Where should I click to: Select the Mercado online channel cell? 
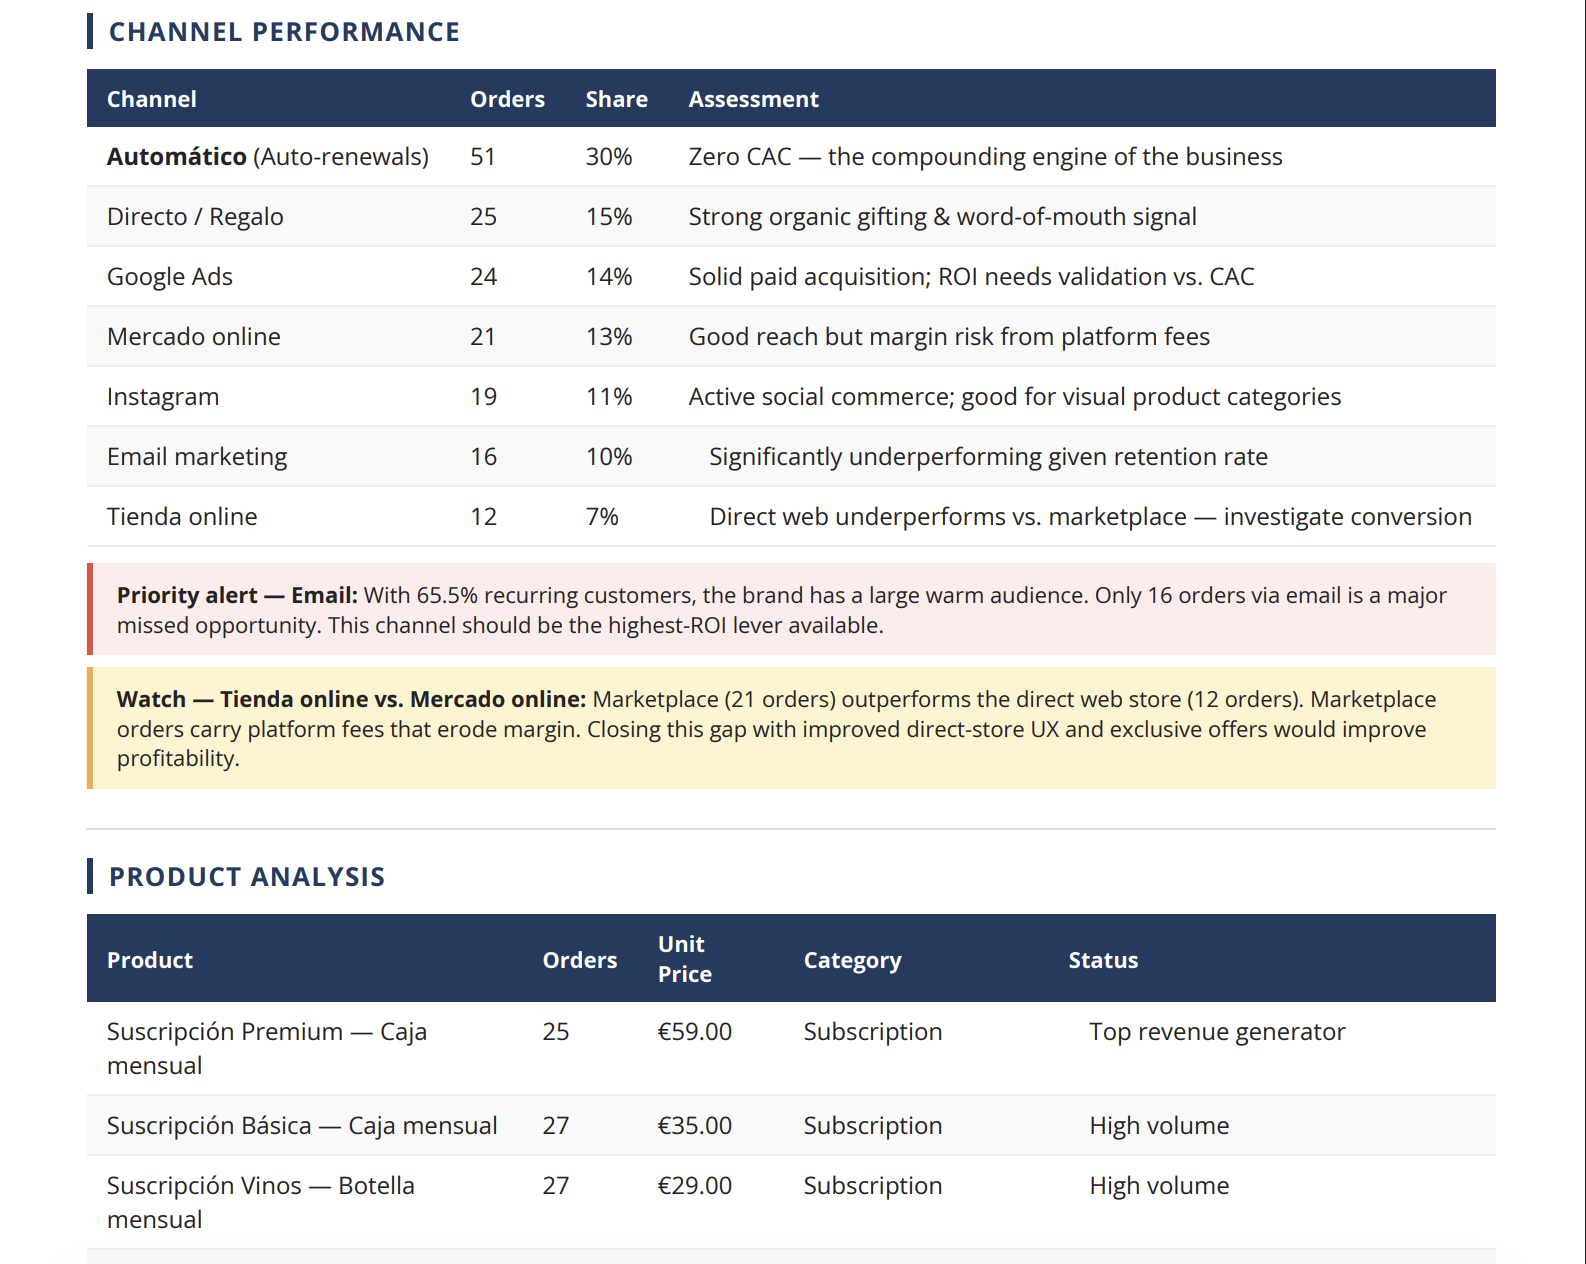click(194, 337)
